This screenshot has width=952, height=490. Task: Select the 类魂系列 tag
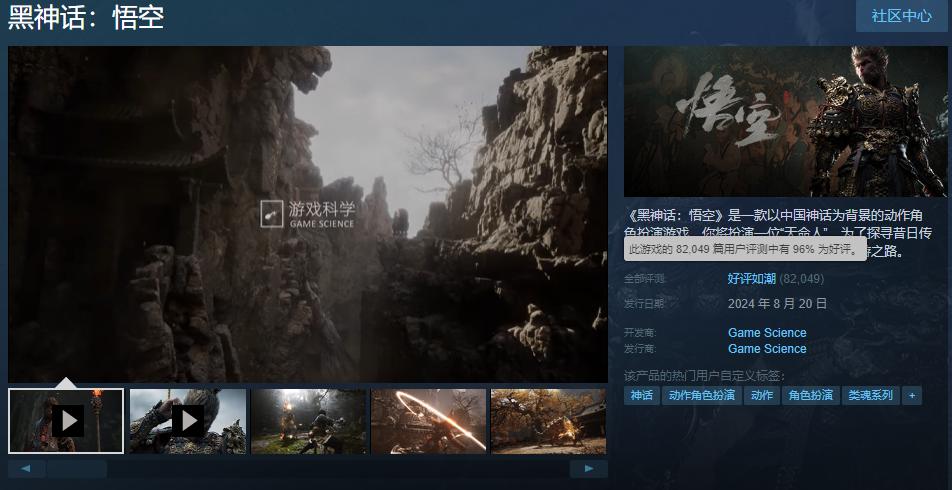[871, 395]
